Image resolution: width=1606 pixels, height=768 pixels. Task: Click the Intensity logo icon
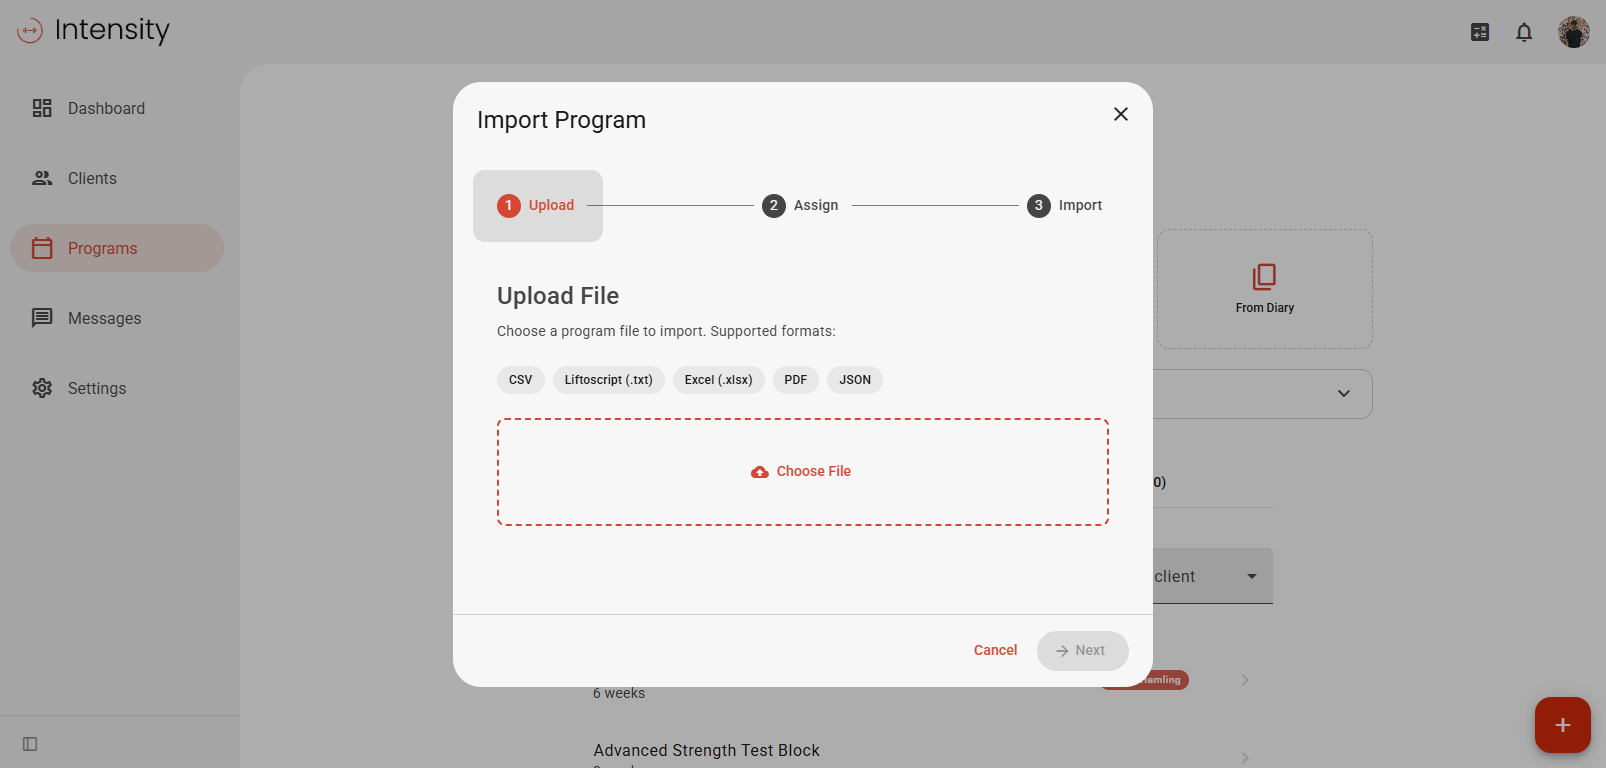(x=30, y=31)
